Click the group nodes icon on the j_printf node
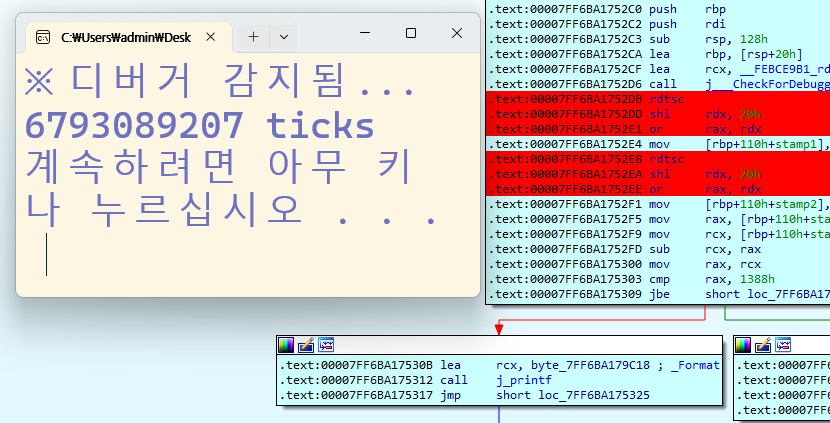This screenshot has width=830, height=423. pyautogui.click(x=326, y=345)
